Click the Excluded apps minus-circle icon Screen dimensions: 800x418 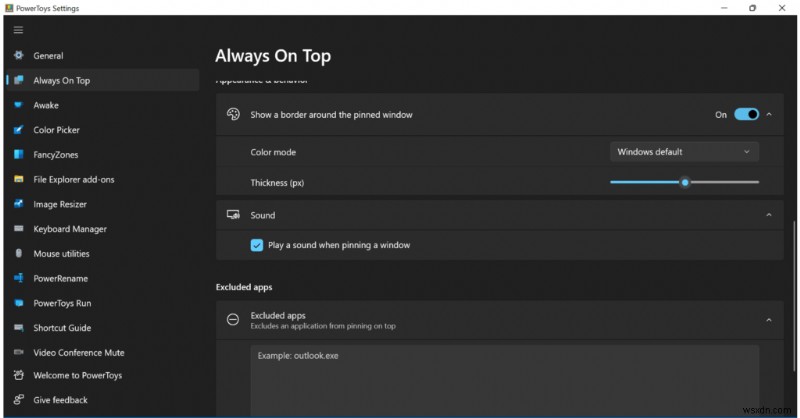point(233,319)
